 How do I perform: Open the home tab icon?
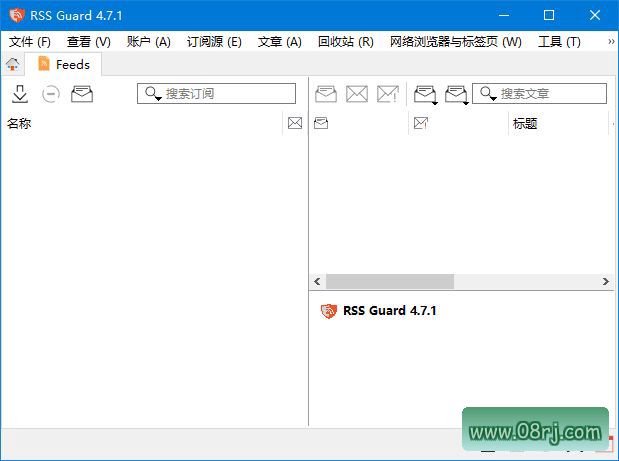(x=13, y=64)
